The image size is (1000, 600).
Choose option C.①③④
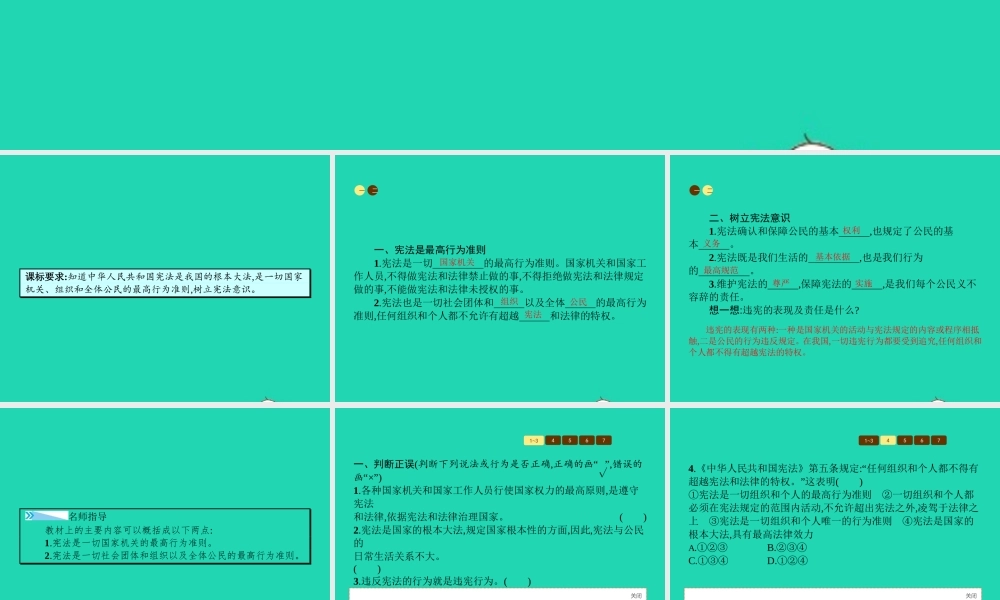coord(708,561)
